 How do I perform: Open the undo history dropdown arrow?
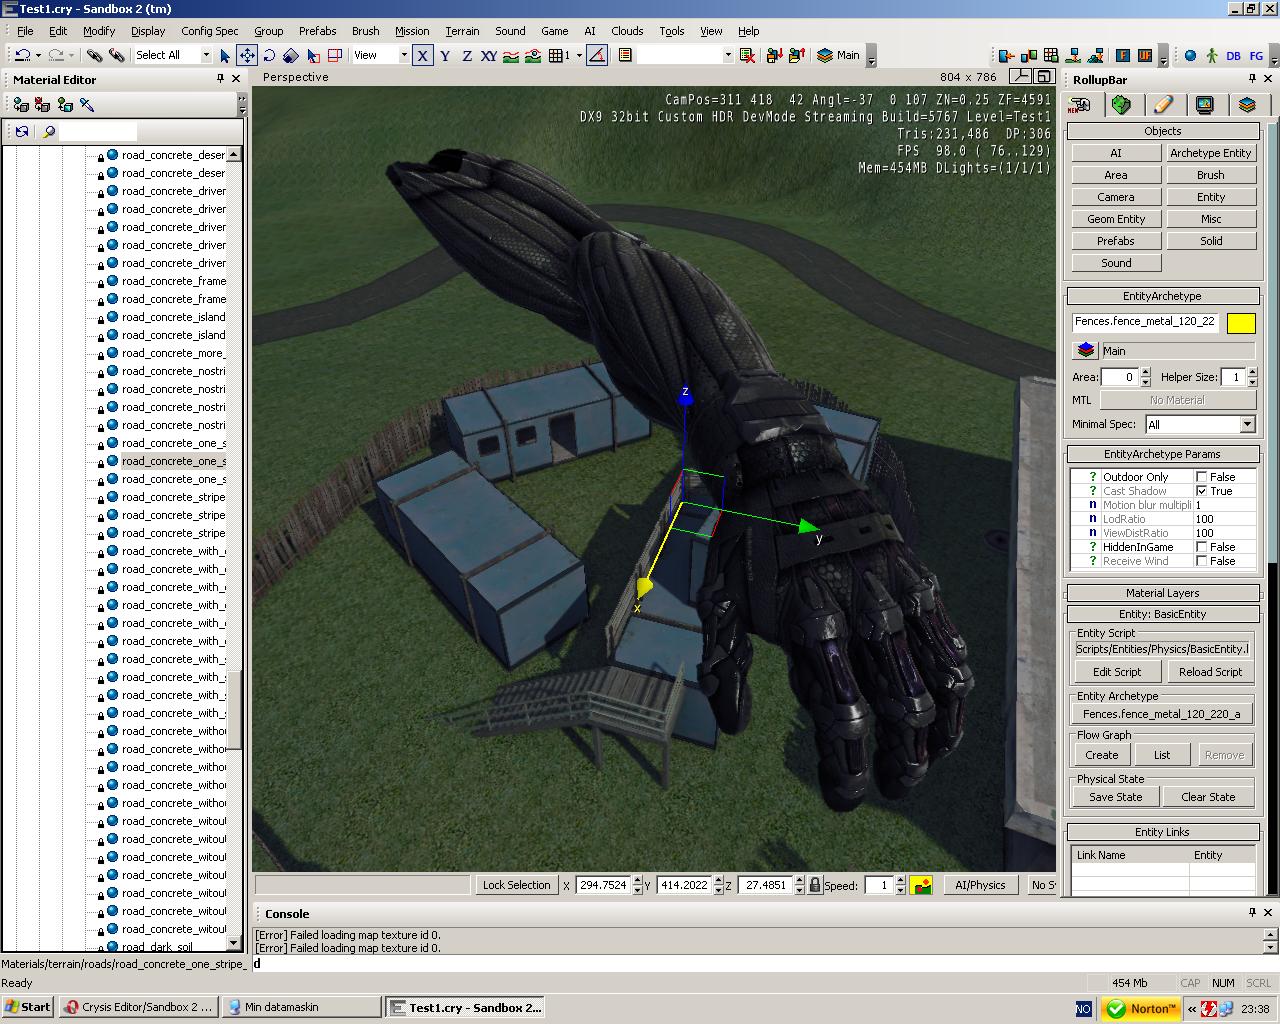coord(38,55)
